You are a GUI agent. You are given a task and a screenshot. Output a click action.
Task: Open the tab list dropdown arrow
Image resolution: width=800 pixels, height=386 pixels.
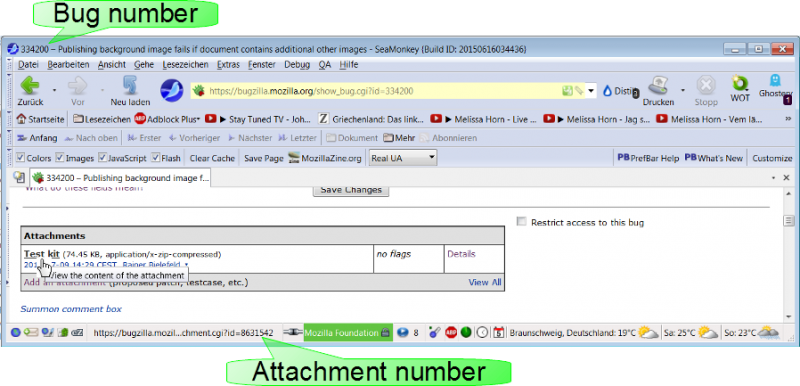point(773,177)
